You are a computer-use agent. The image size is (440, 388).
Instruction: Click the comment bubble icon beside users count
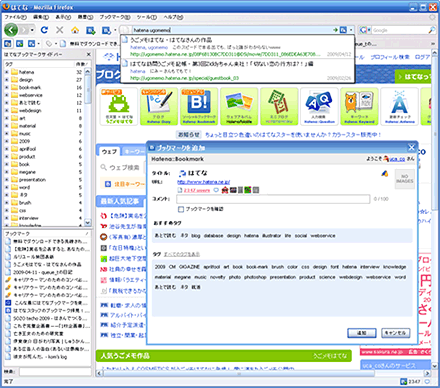pos(216,190)
